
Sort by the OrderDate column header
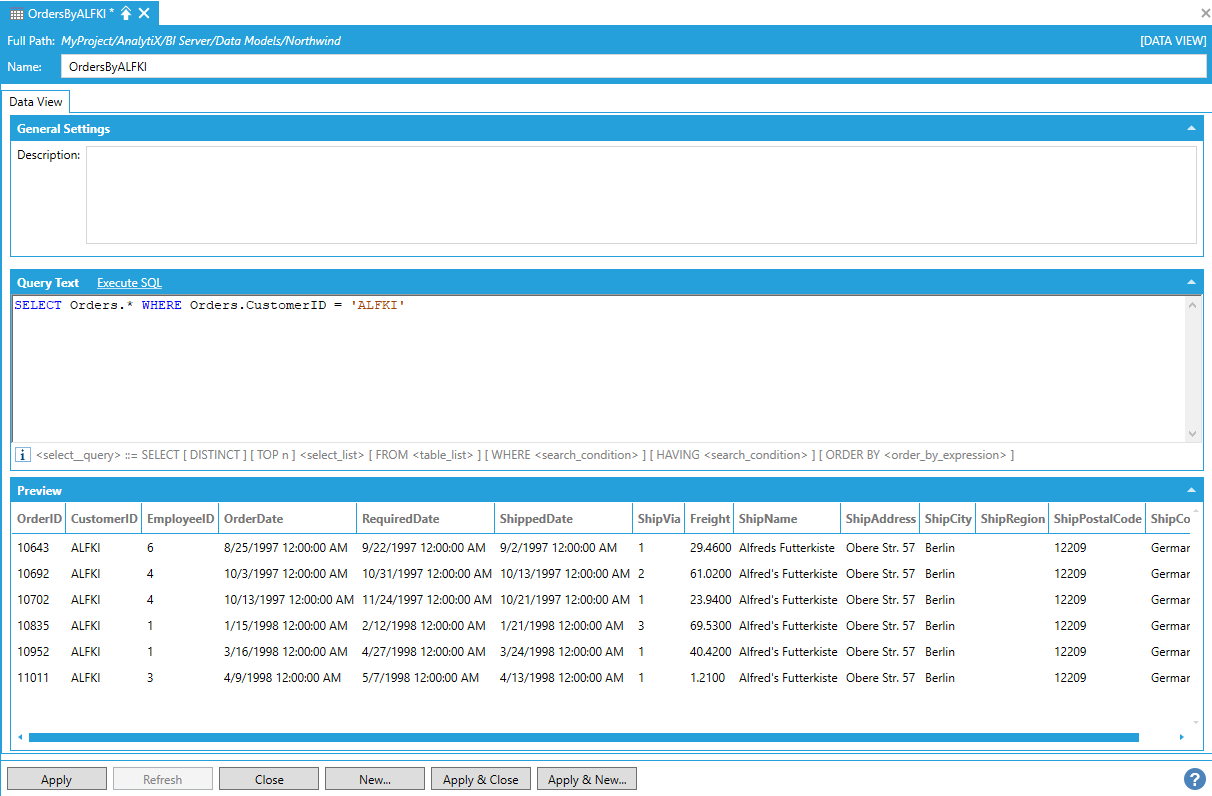[x=286, y=519]
